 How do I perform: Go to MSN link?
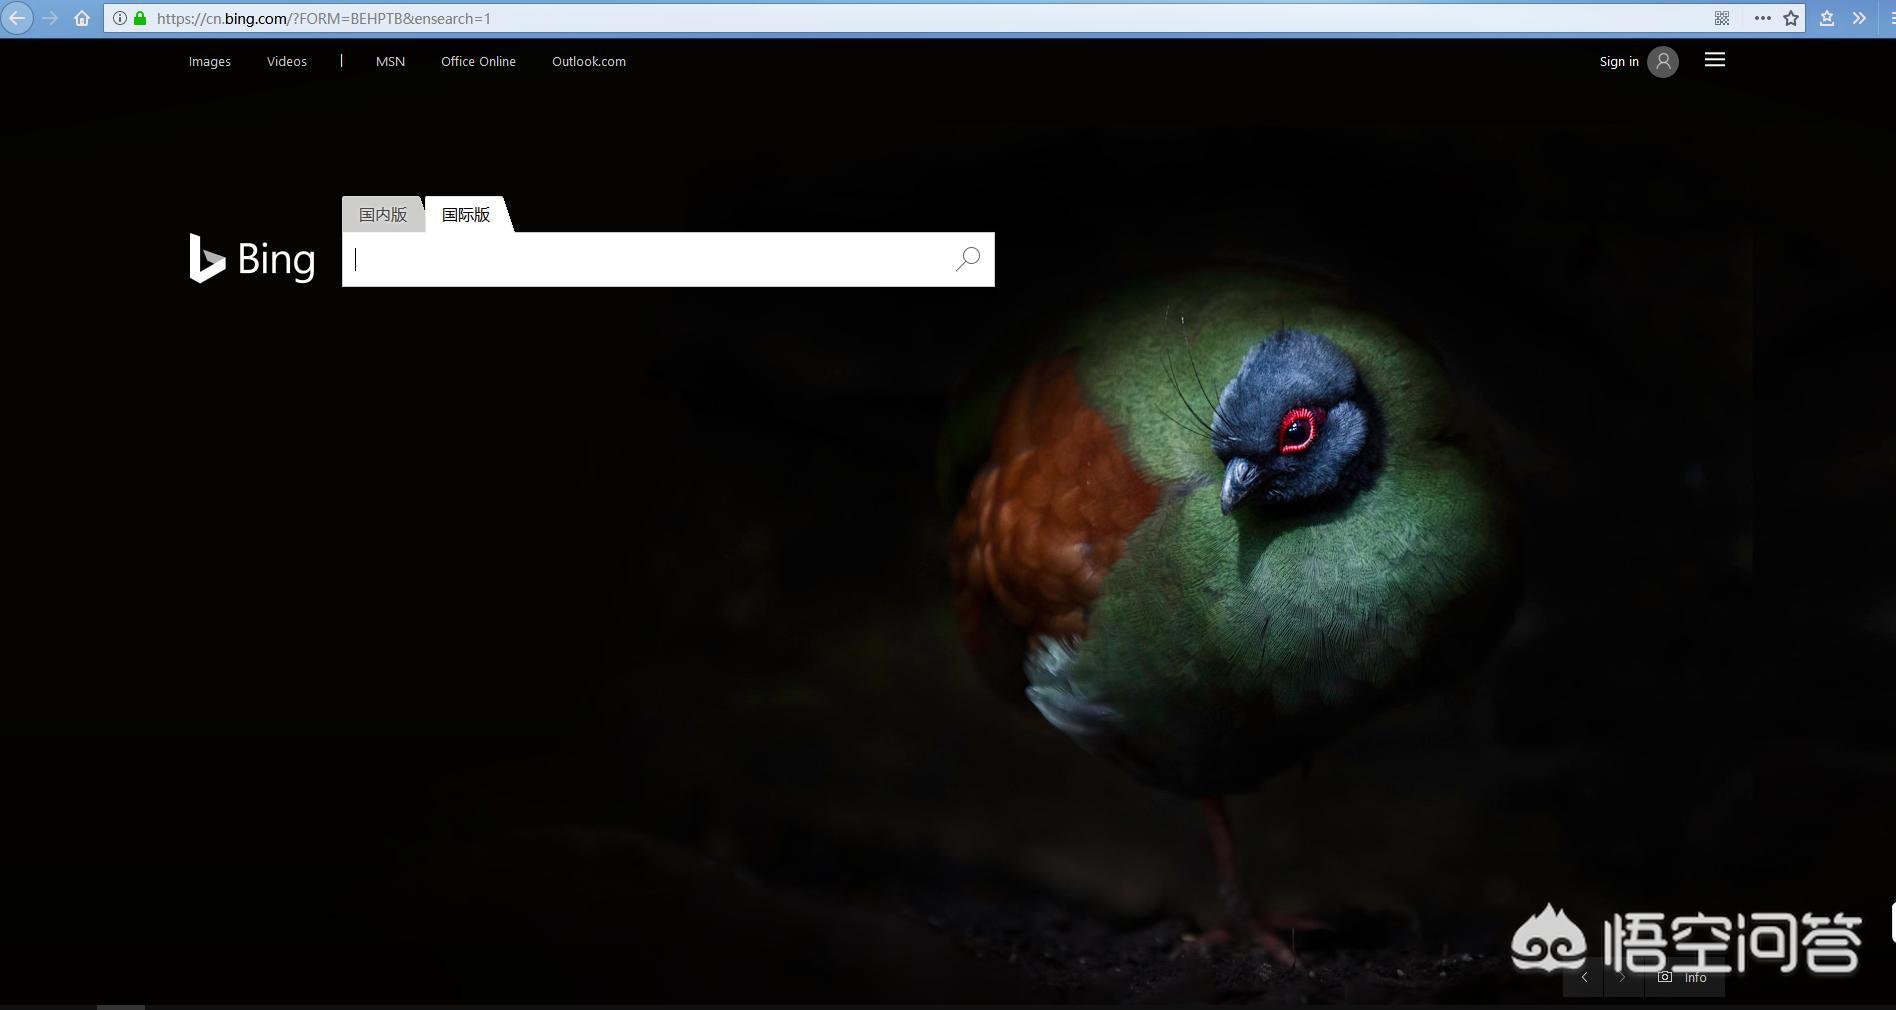click(x=390, y=61)
